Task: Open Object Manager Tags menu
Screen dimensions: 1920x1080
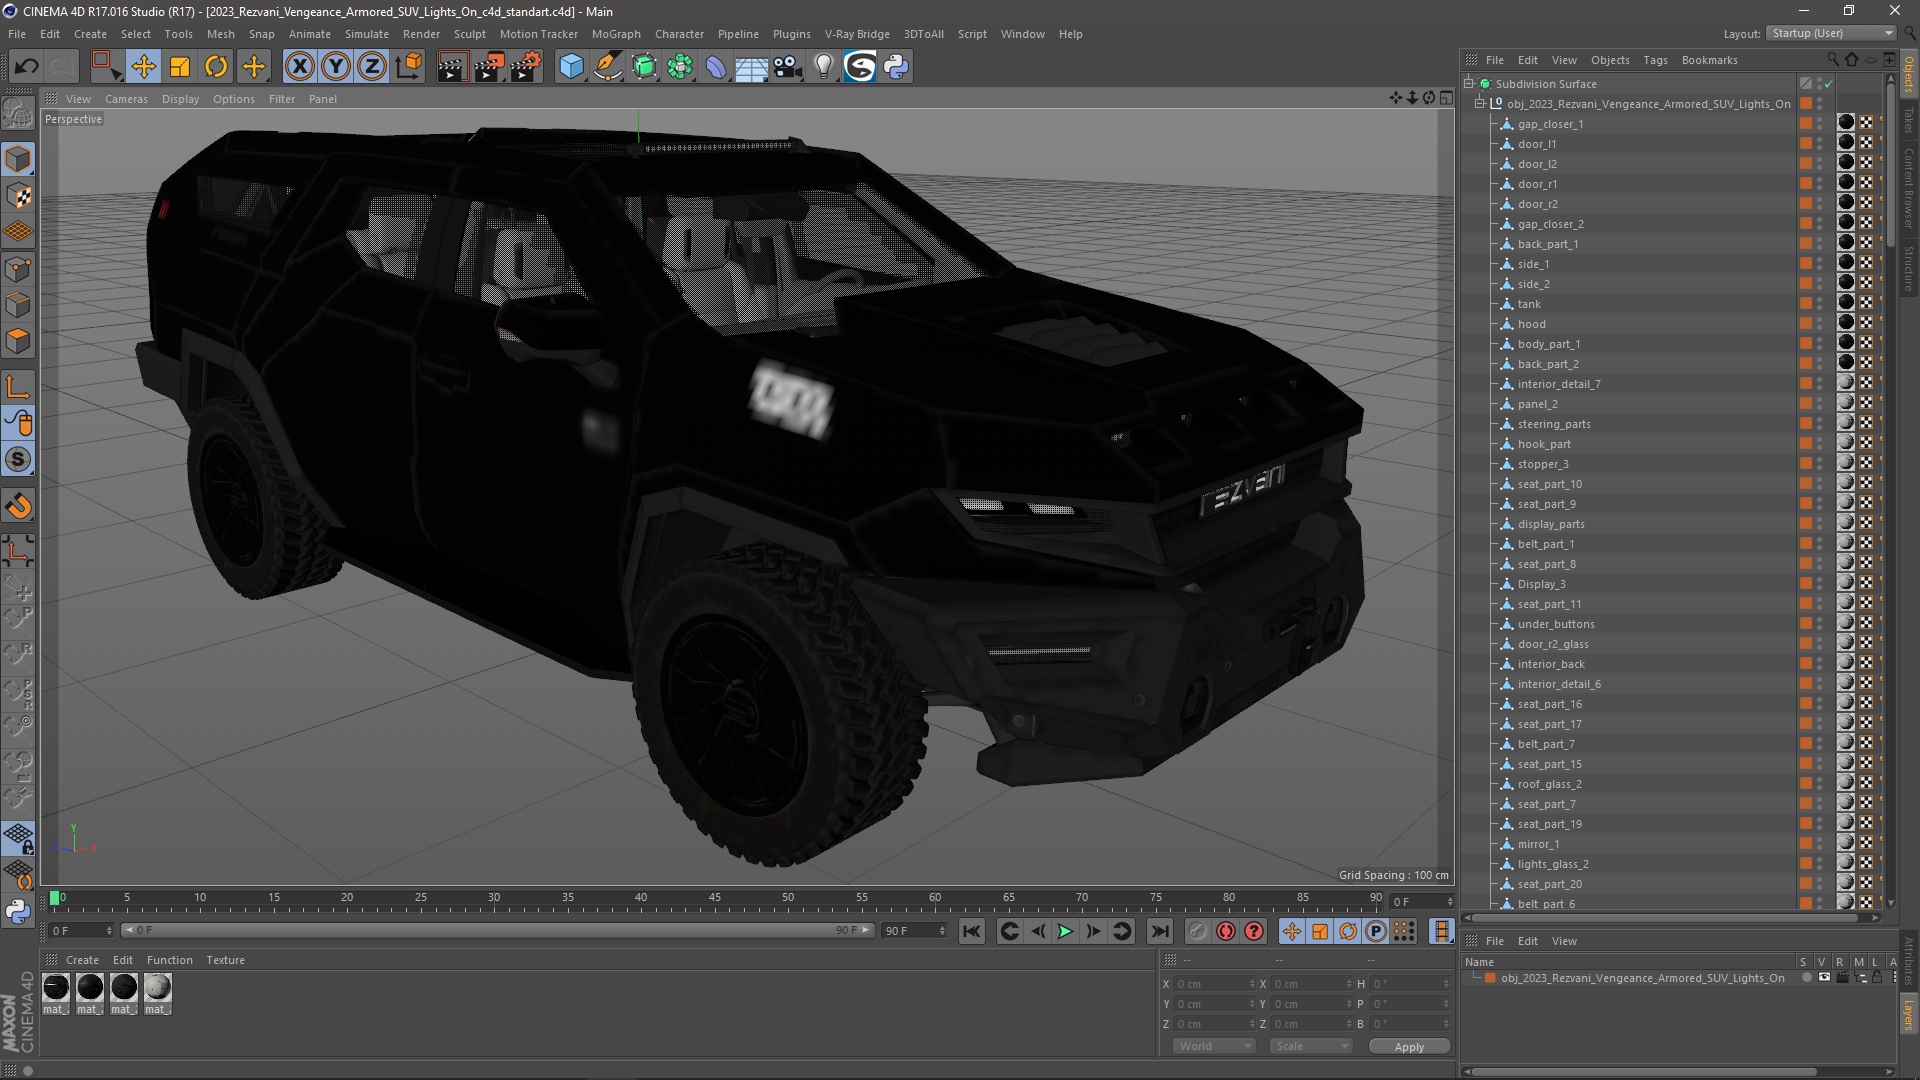Action: pos(1655,60)
